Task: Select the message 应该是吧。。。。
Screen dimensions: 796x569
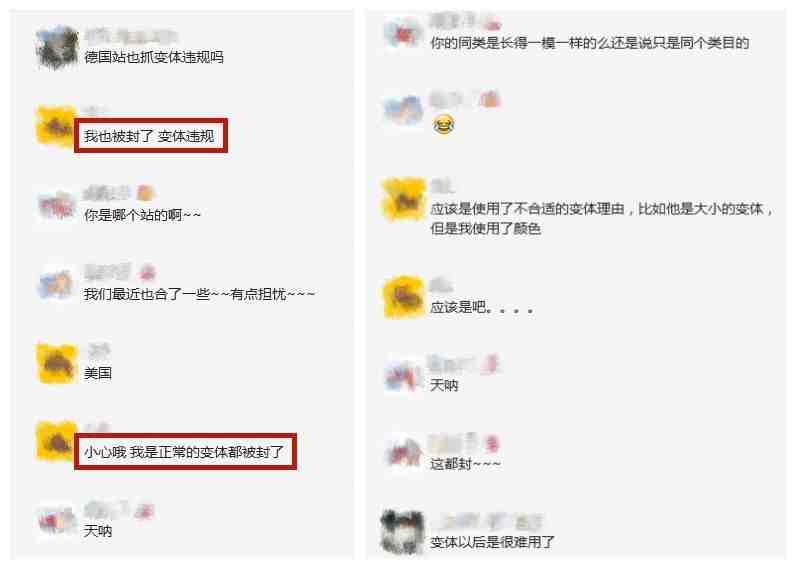Action: 481,307
